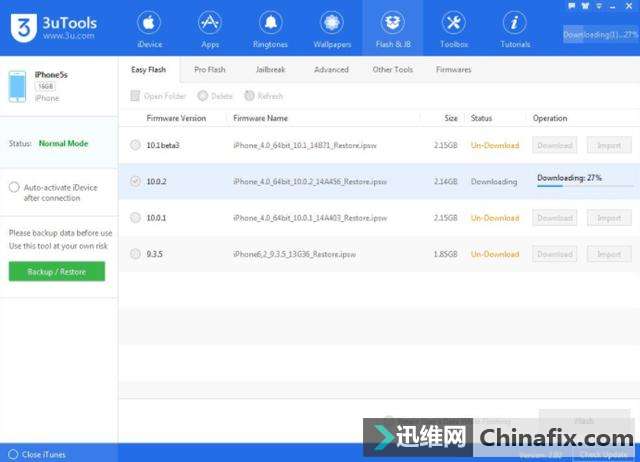
Task: Select firmware 10.1beta3 radio button
Action: pos(135,145)
